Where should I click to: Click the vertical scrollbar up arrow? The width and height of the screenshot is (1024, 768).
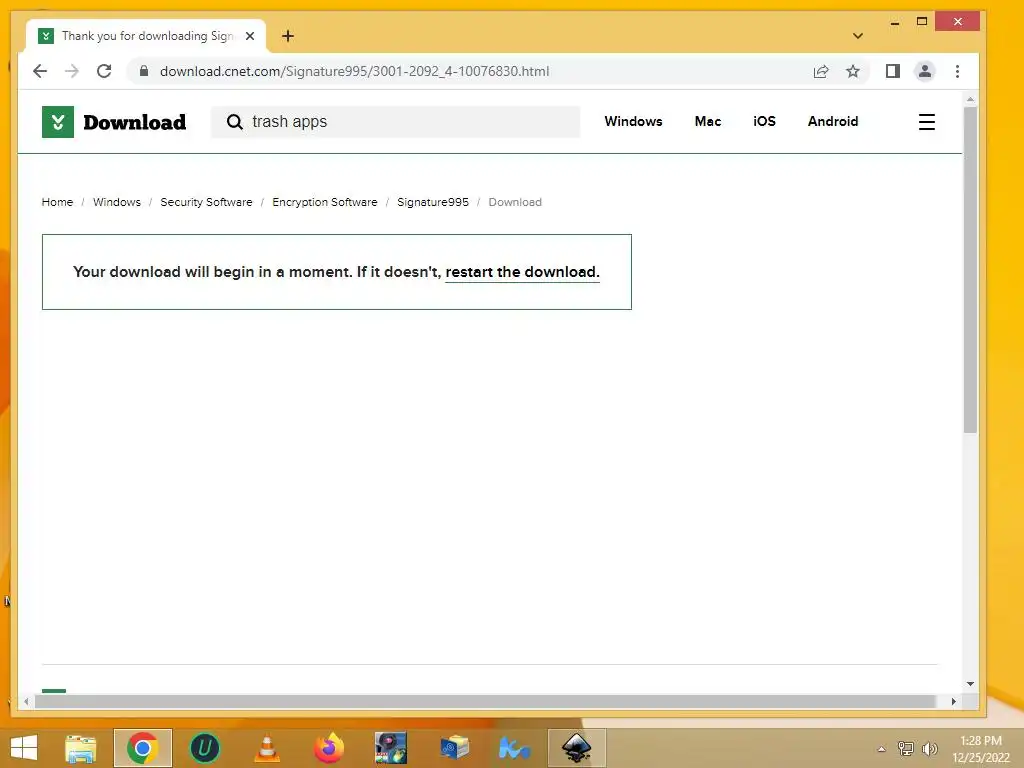tap(970, 99)
